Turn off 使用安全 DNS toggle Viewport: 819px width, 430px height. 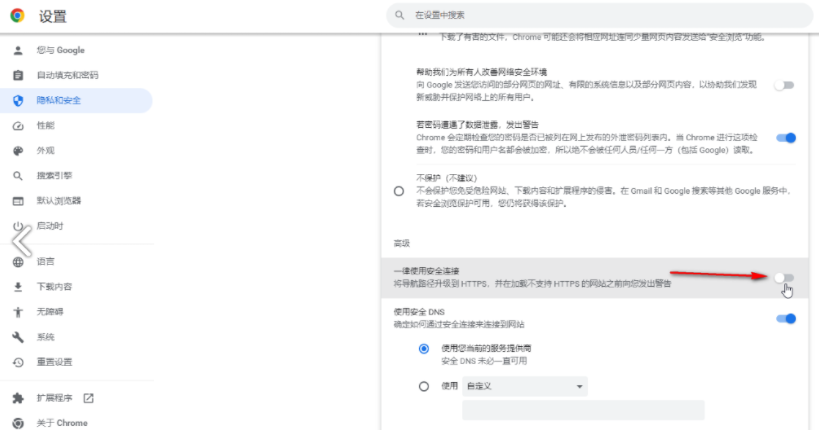[x=786, y=319]
